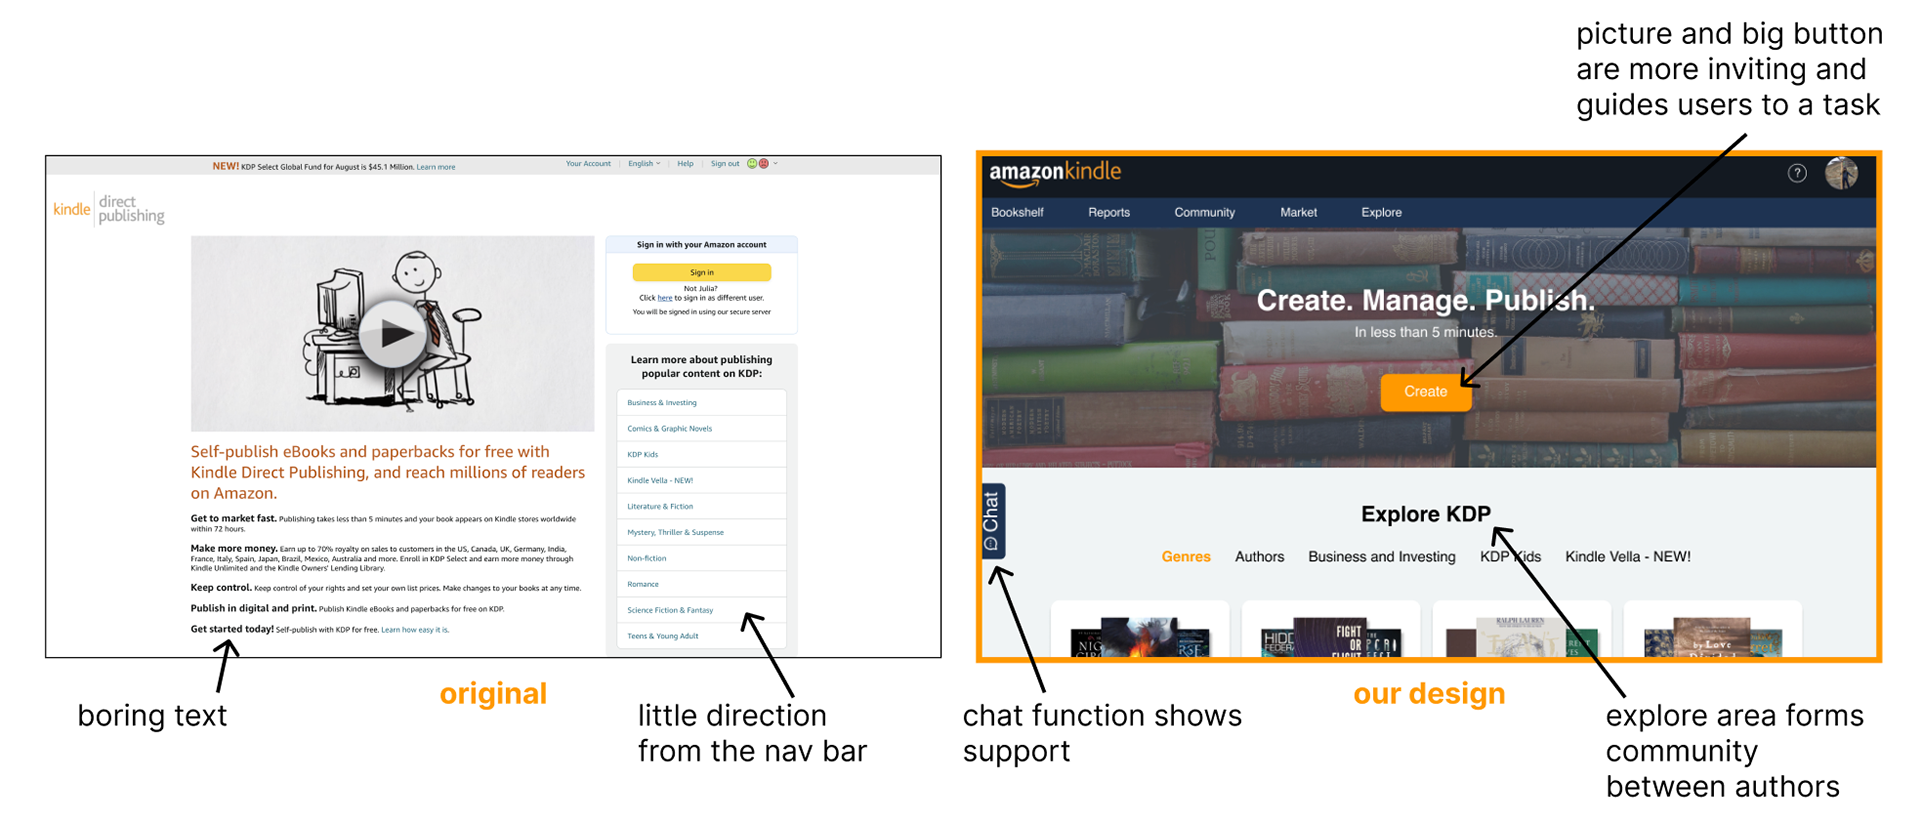Click the green happy face feedback icon
Image resolution: width=1920 pixels, height=822 pixels.
[x=752, y=164]
